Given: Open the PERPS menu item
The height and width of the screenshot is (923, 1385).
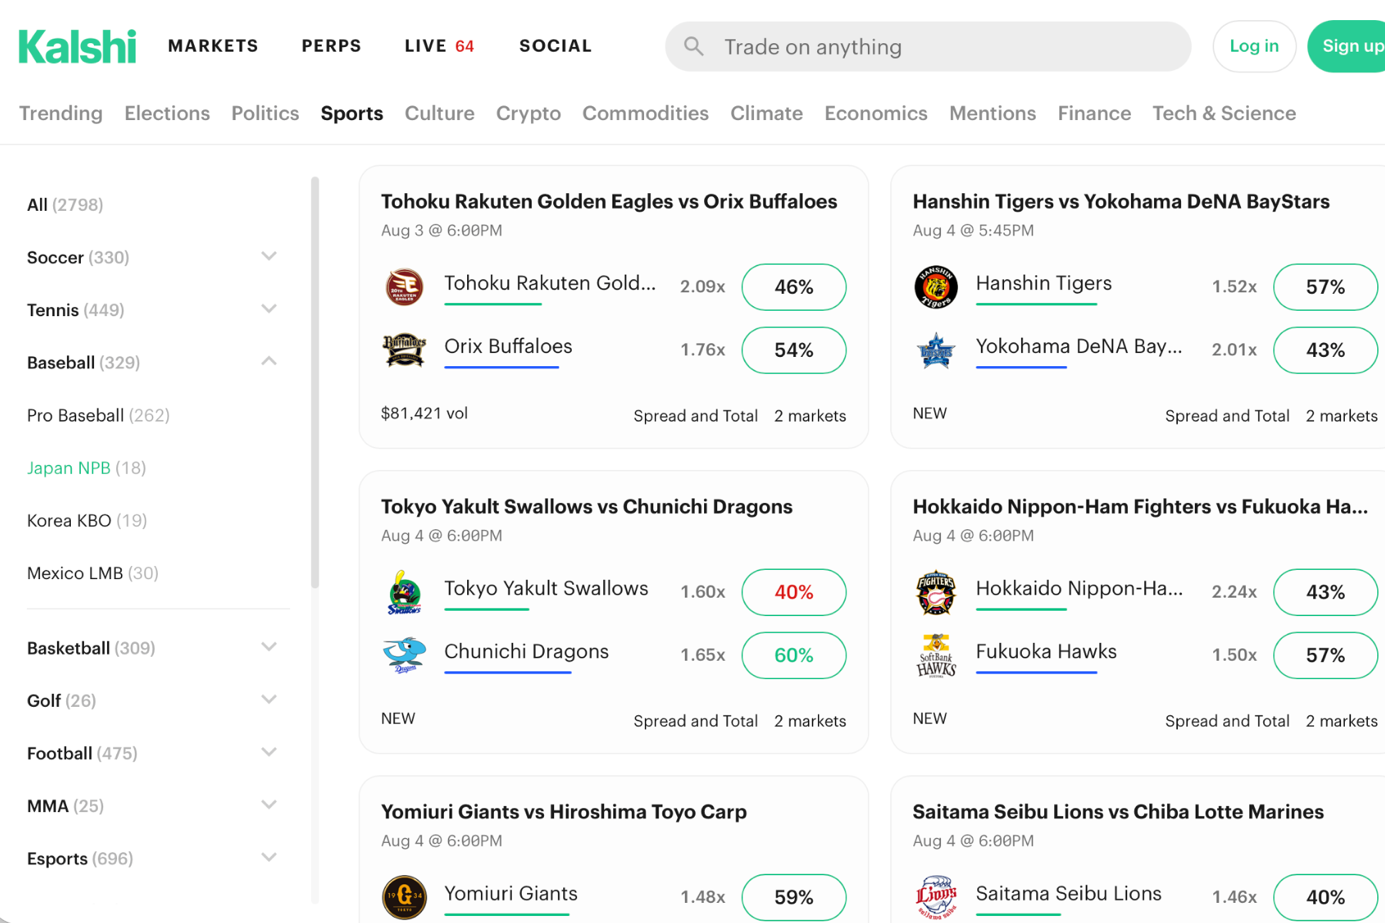Looking at the screenshot, I should click(x=331, y=46).
